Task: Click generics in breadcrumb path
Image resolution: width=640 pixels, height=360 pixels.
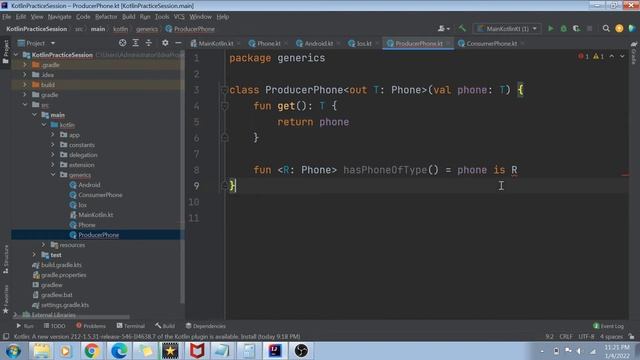Action: [147, 29]
